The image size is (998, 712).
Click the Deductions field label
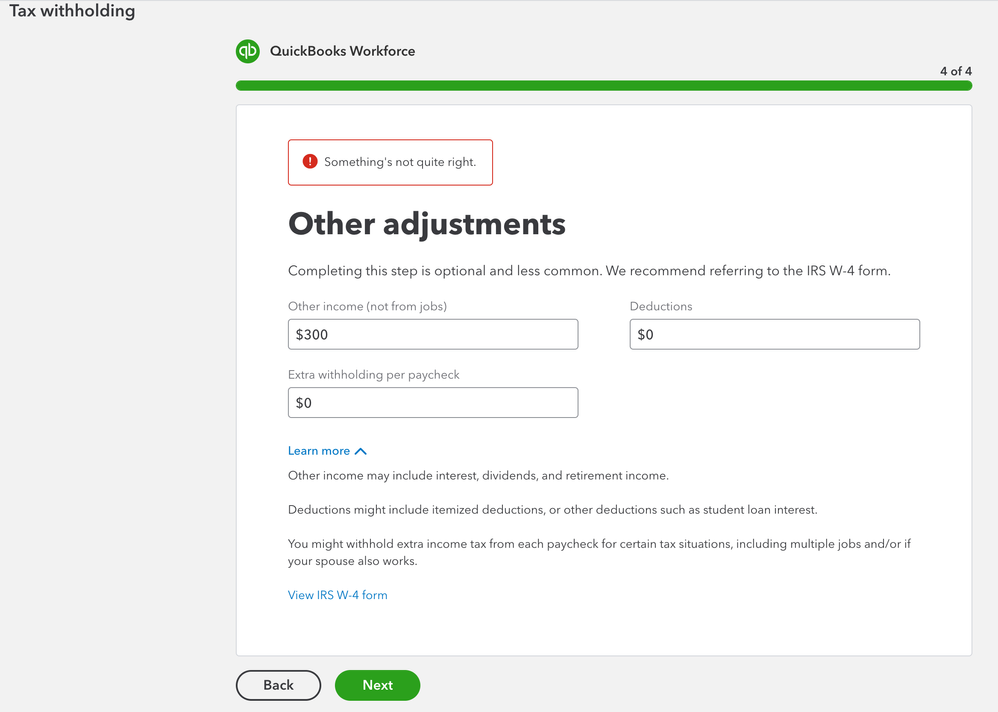point(661,306)
